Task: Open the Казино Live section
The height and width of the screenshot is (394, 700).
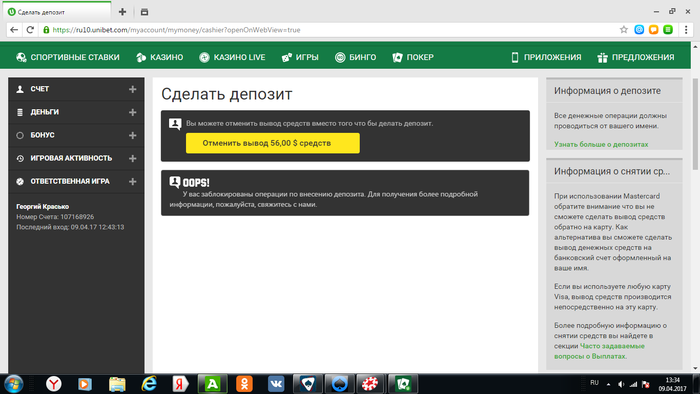Action: 232,57
